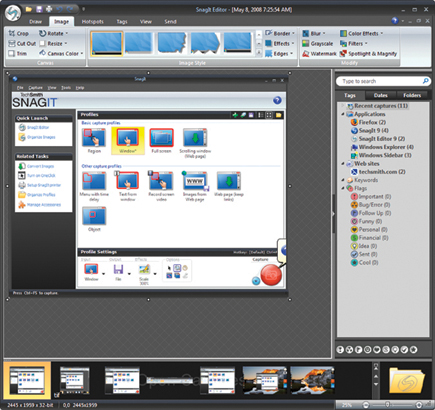This screenshot has width=435, height=410.
Task: Click the zoom out minus button
Action: [366, 405]
